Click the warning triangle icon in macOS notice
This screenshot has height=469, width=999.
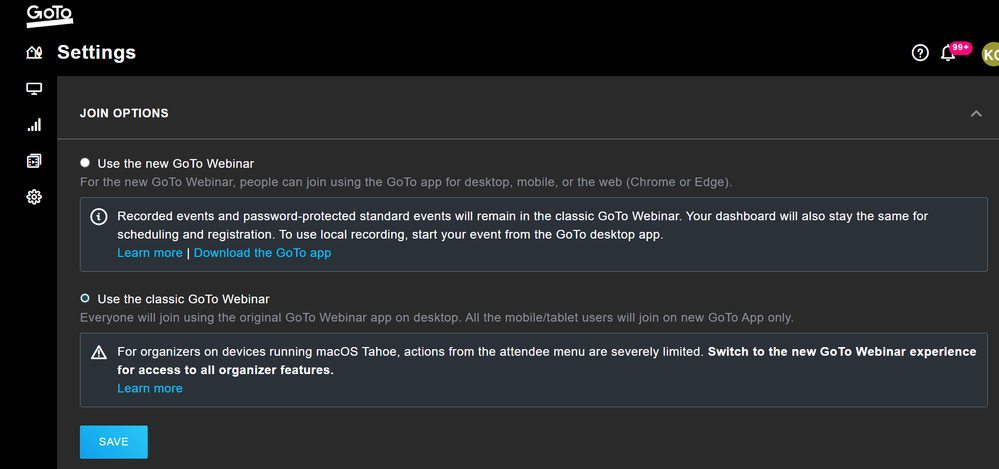pyautogui.click(x=99, y=353)
